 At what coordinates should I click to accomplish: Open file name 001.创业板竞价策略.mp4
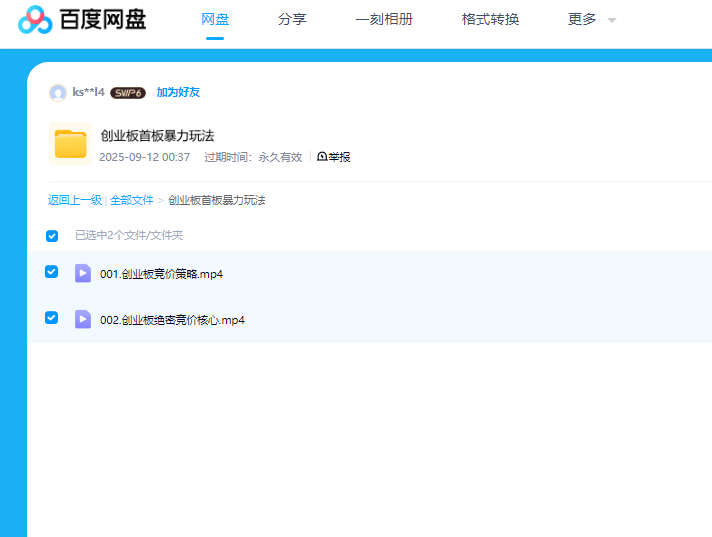coord(161,274)
